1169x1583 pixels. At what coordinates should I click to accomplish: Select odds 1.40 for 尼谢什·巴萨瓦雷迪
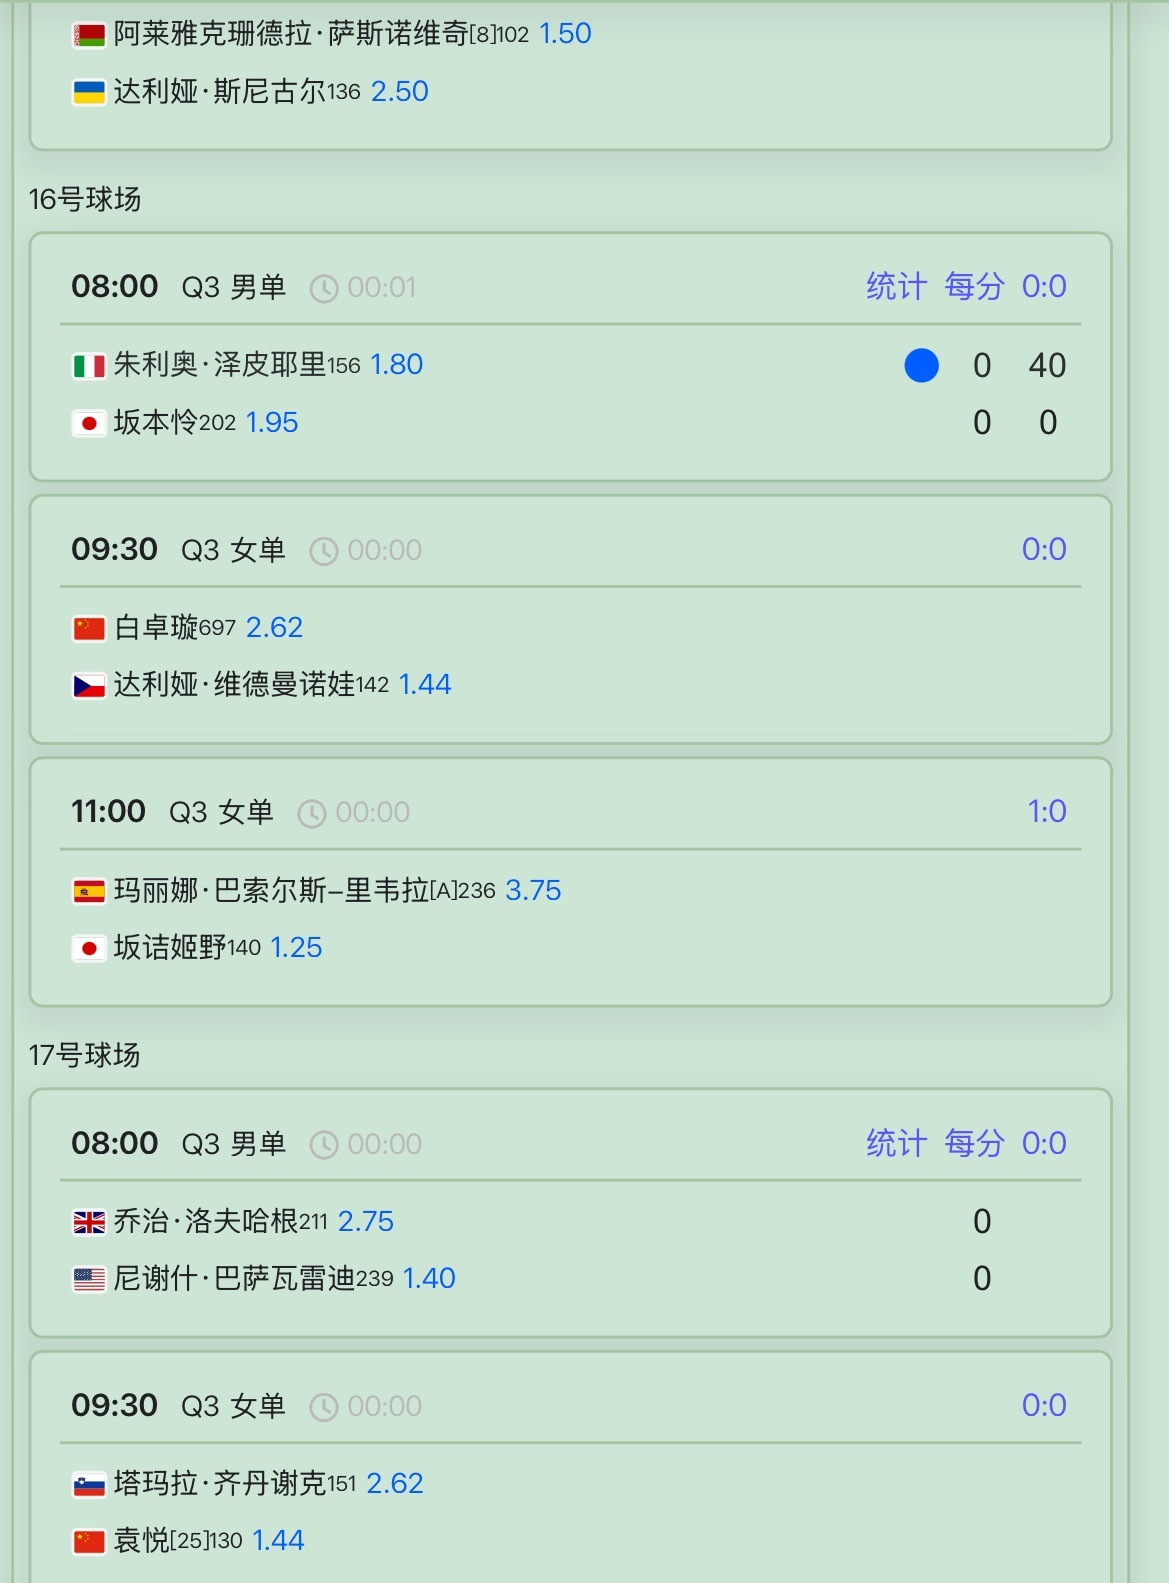coord(429,1279)
